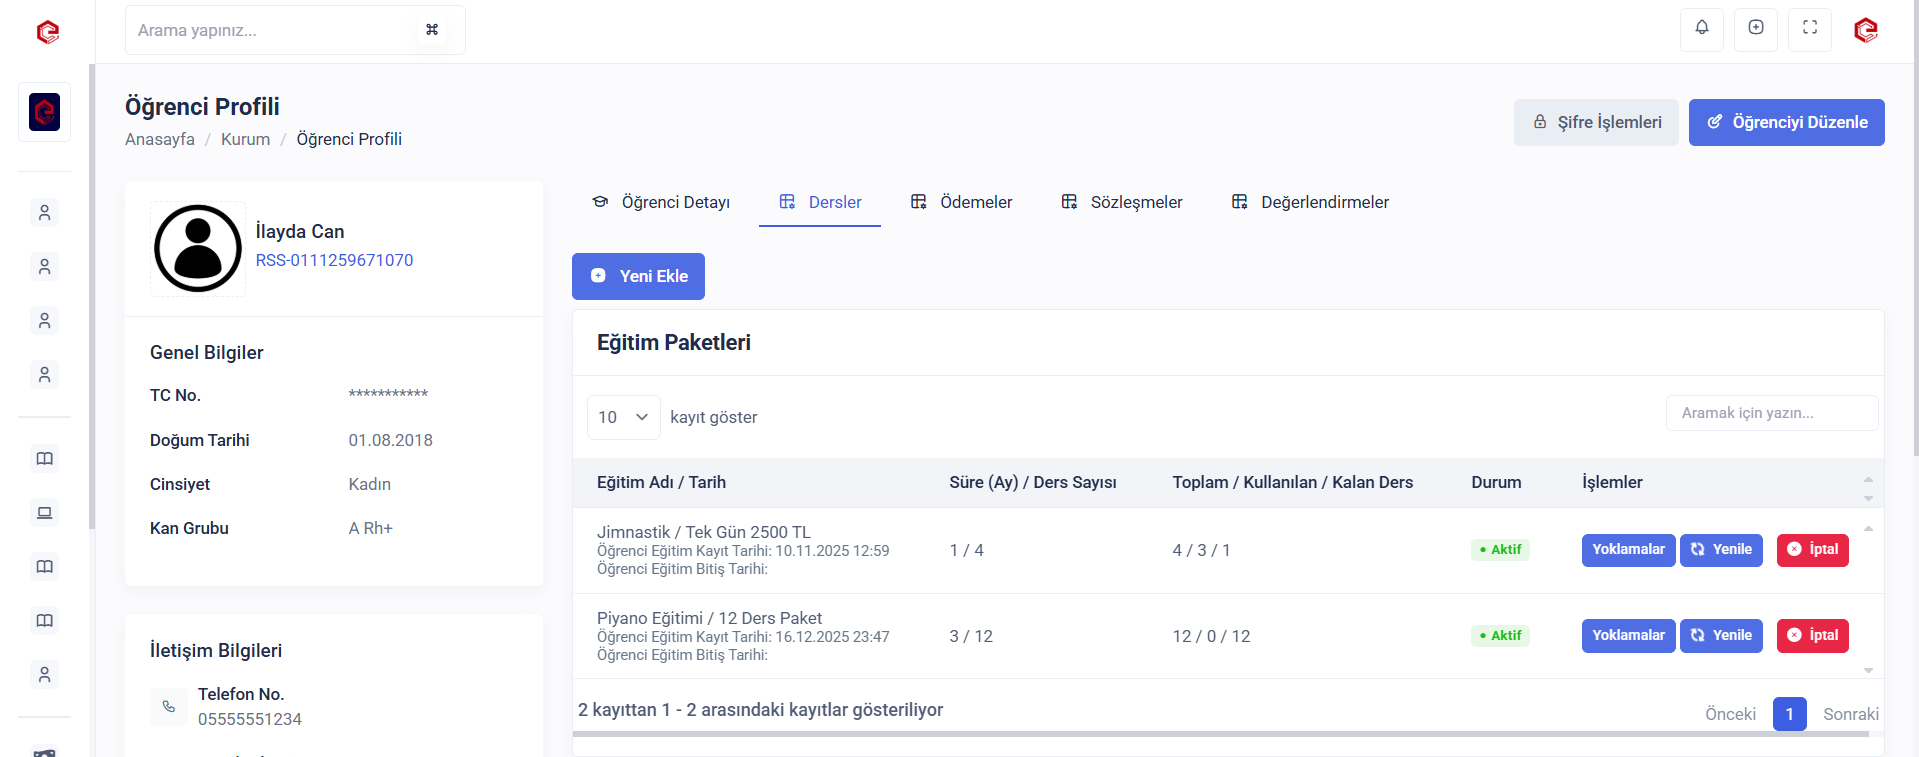Toggle fullscreen mode icon
The height and width of the screenshot is (757, 1919).
[1809, 28]
